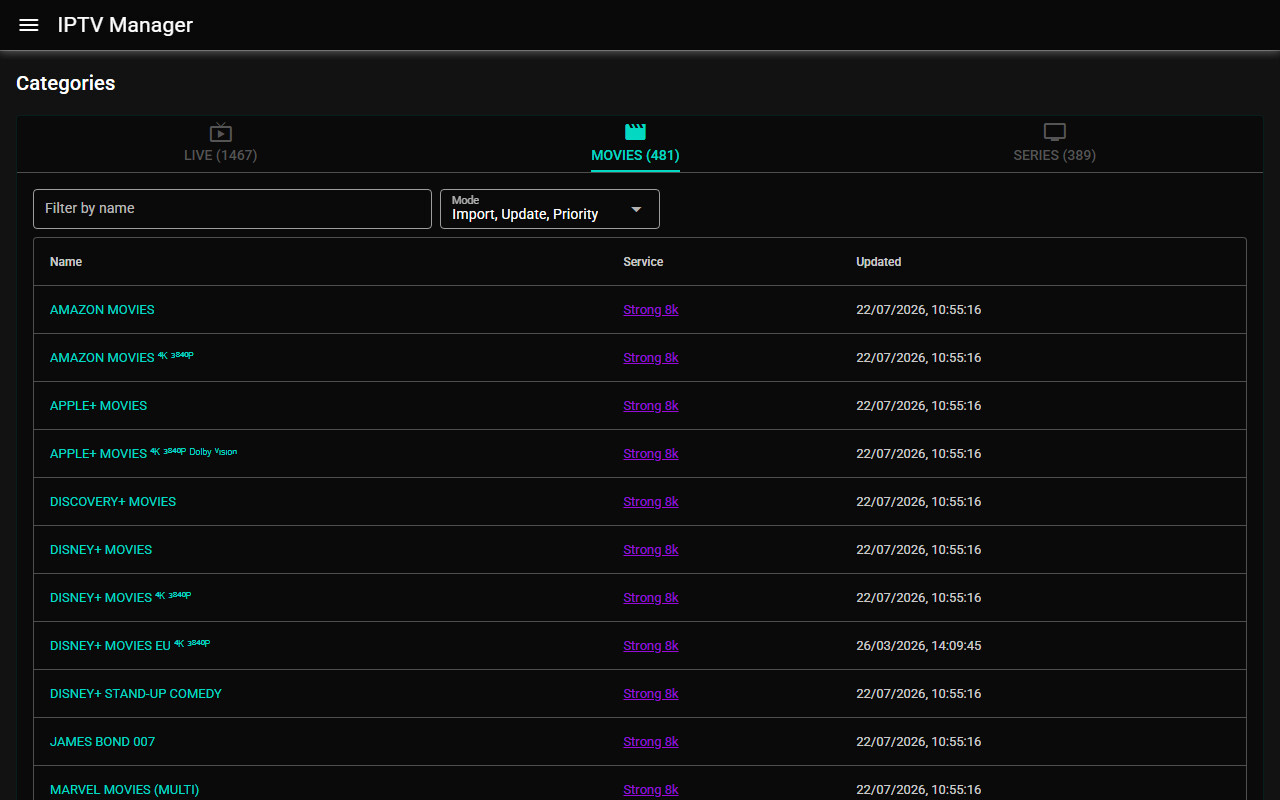Open the DISNEY+ MOVIES category

click(x=101, y=550)
